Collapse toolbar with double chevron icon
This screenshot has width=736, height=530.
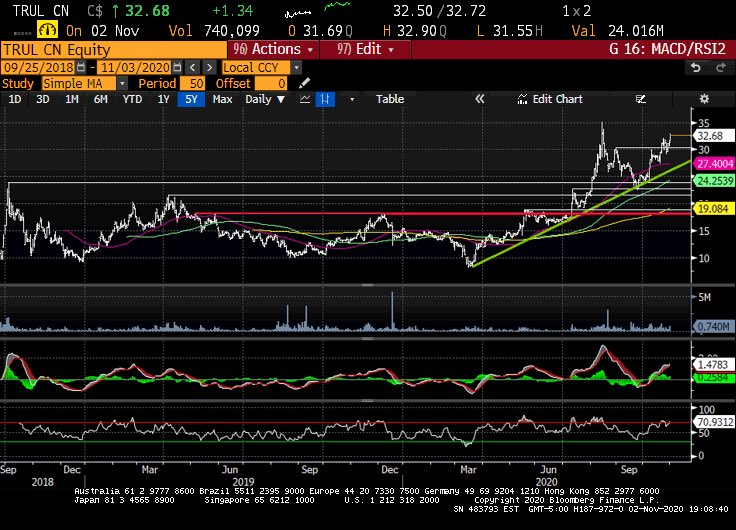pyautogui.click(x=479, y=99)
